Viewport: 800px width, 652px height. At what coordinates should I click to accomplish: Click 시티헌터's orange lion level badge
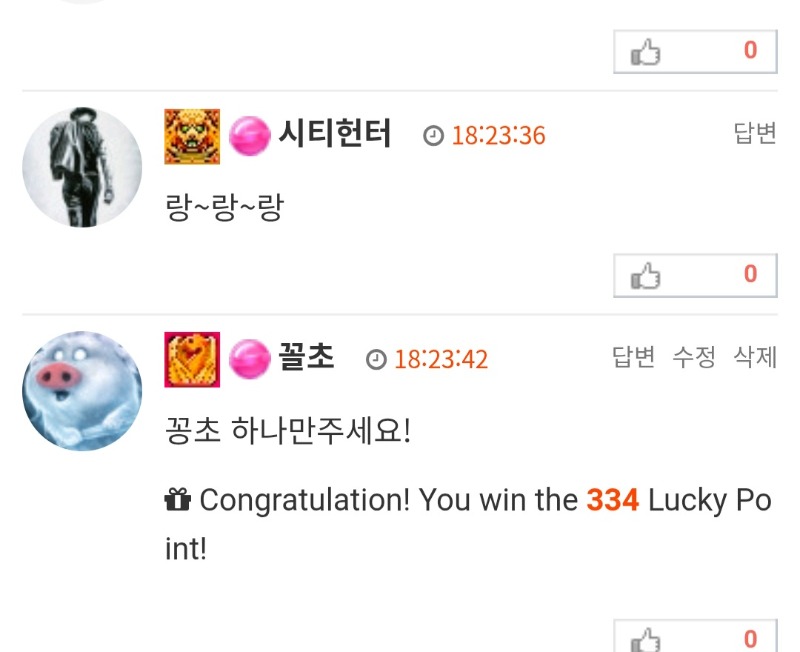pyautogui.click(x=192, y=136)
